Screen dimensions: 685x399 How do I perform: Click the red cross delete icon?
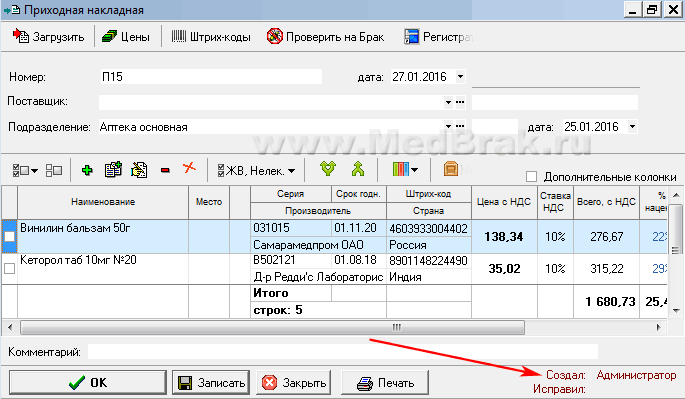click(x=189, y=168)
